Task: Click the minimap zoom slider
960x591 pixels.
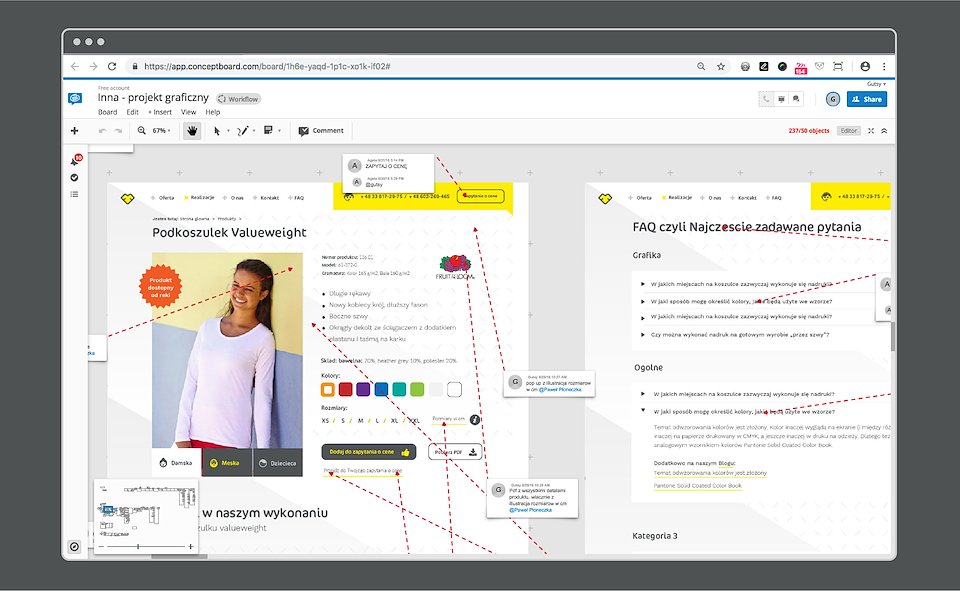Action: coord(146,546)
